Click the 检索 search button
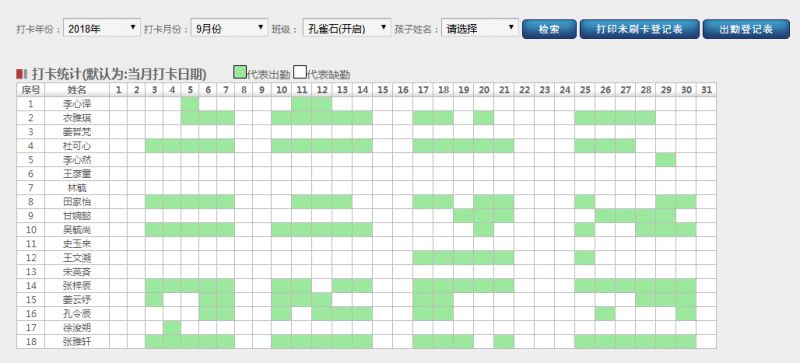Viewport: 800px width, 363px height. tap(549, 29)
